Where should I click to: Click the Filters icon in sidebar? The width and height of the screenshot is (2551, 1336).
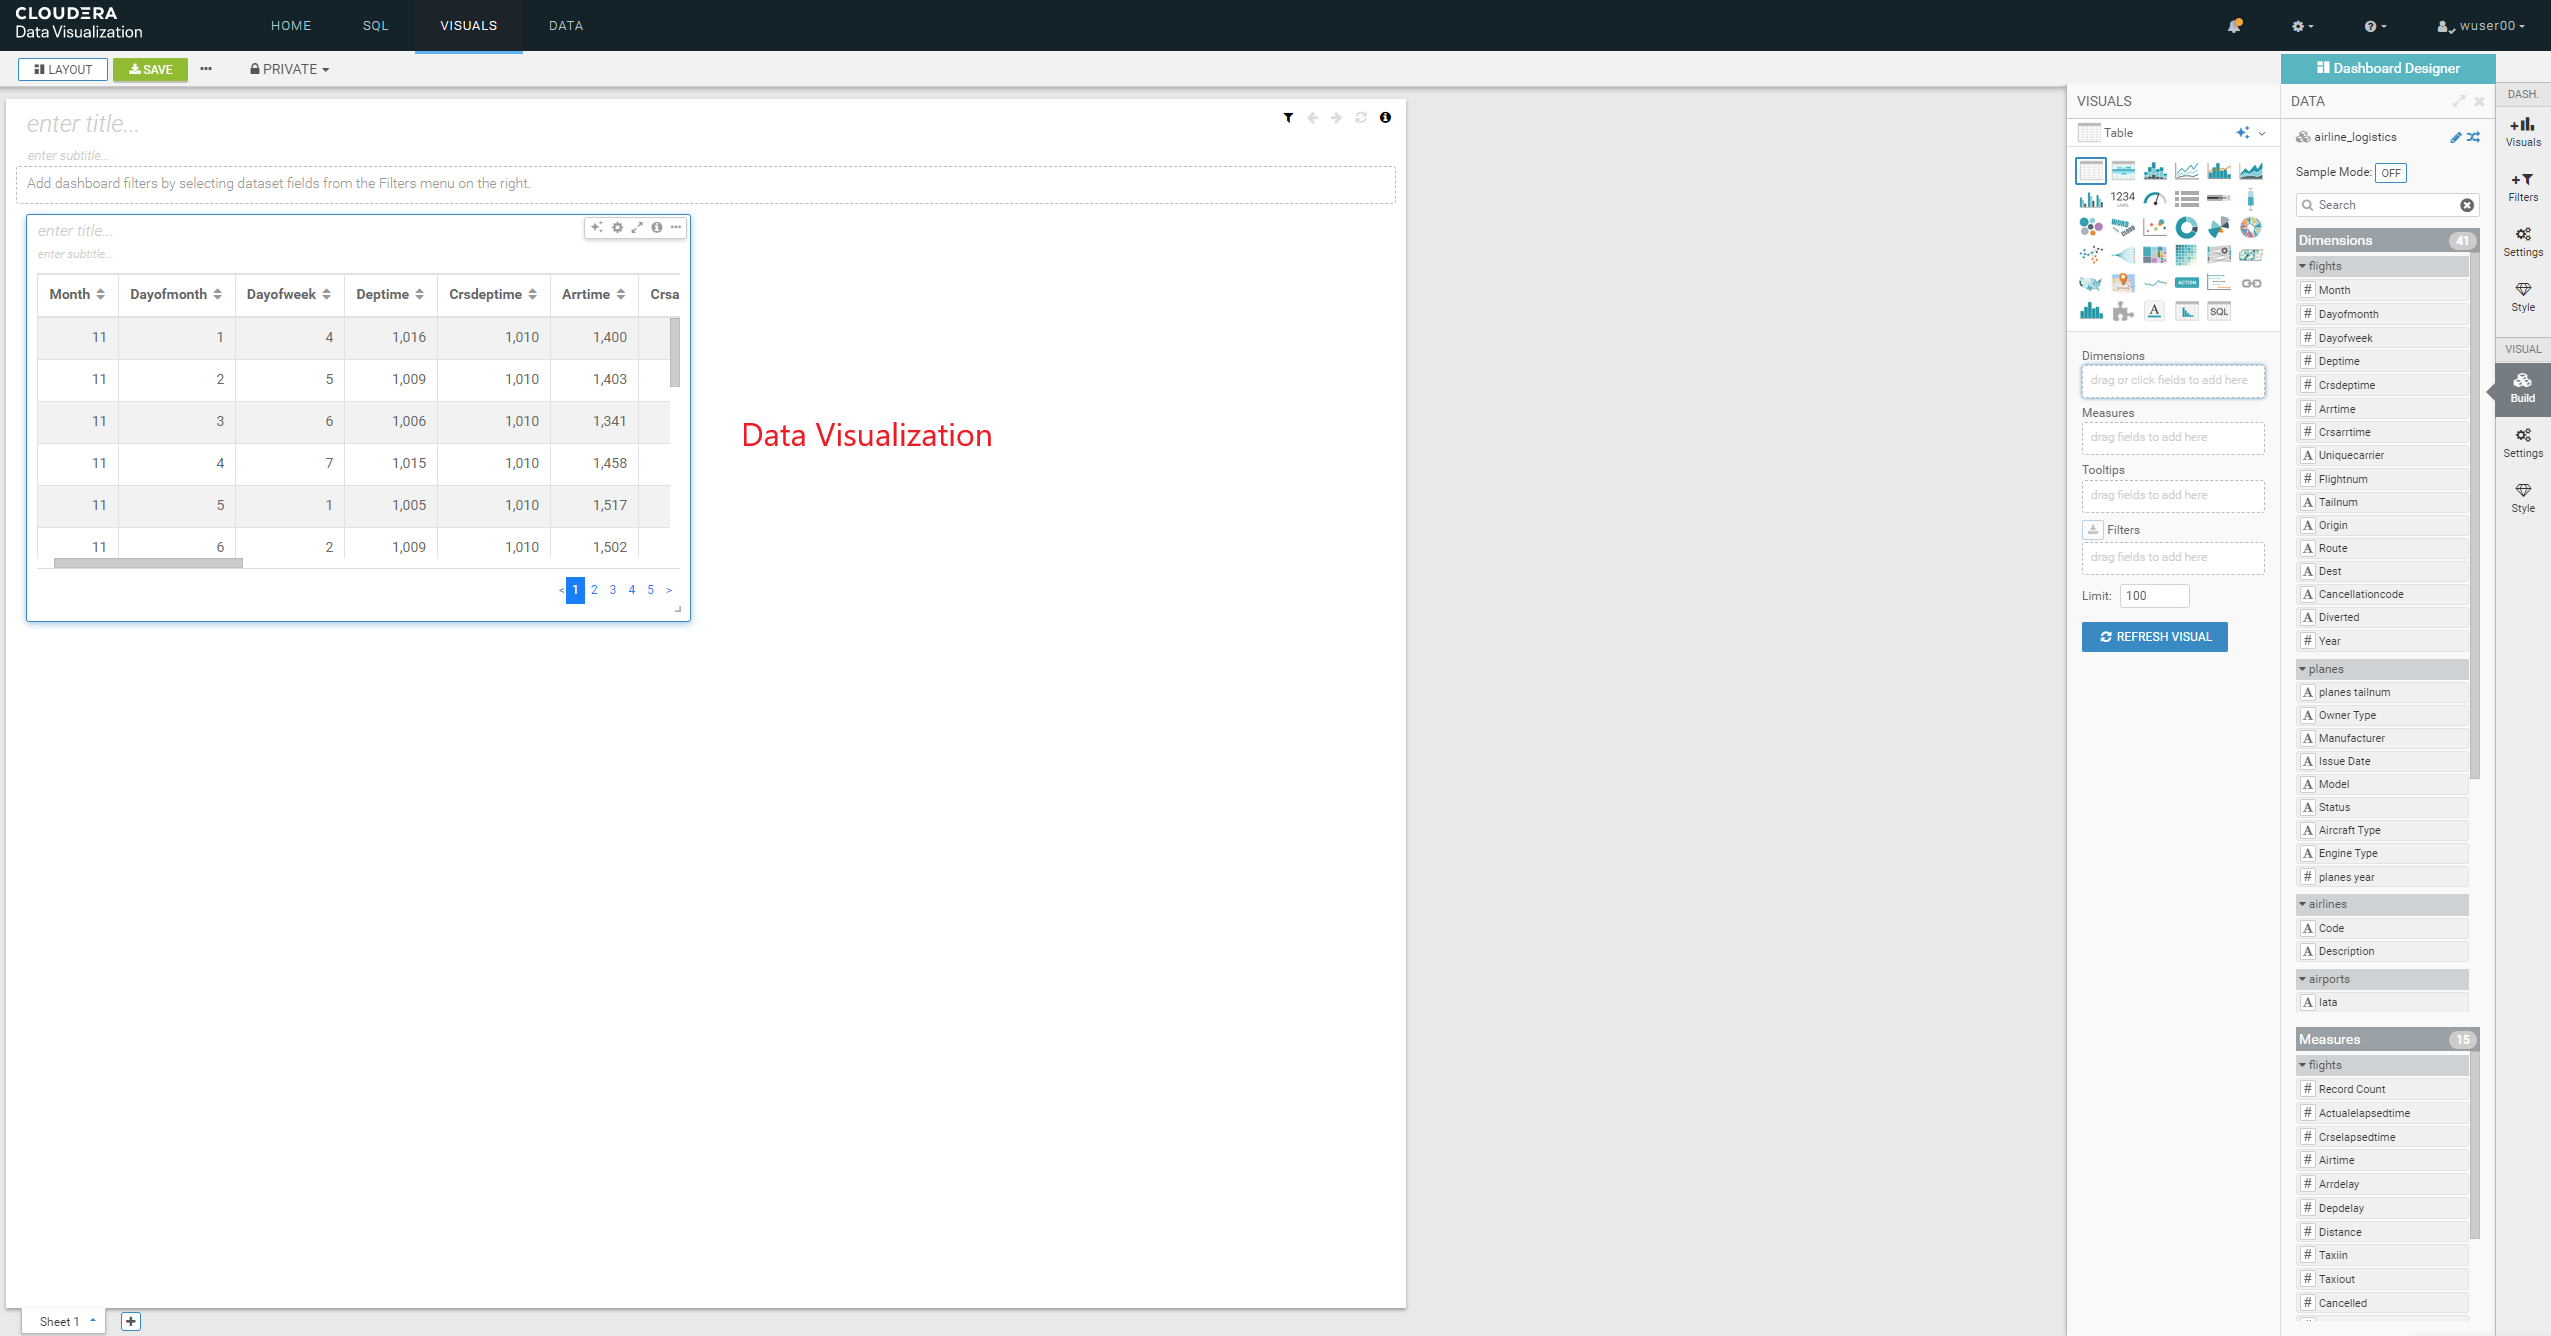(x=2522, y=186)
